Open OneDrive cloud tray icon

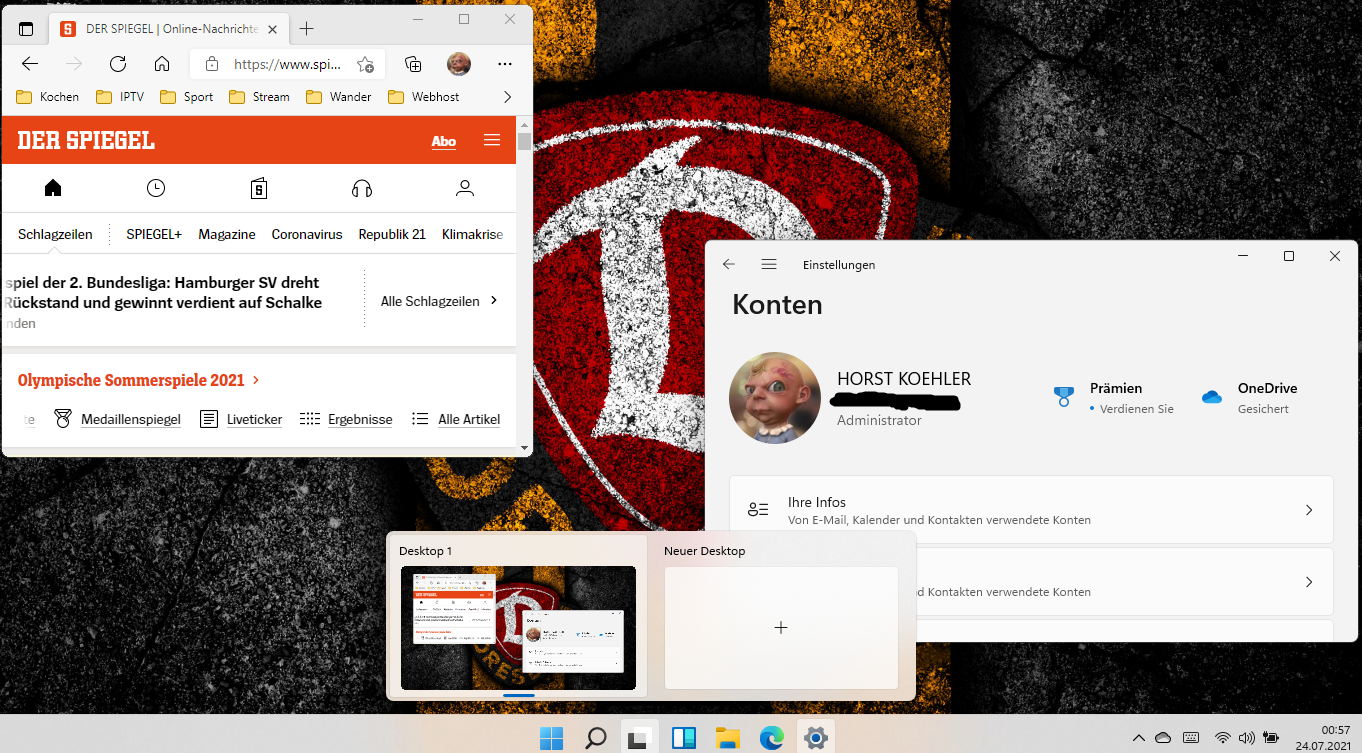tap(1163, 738)
